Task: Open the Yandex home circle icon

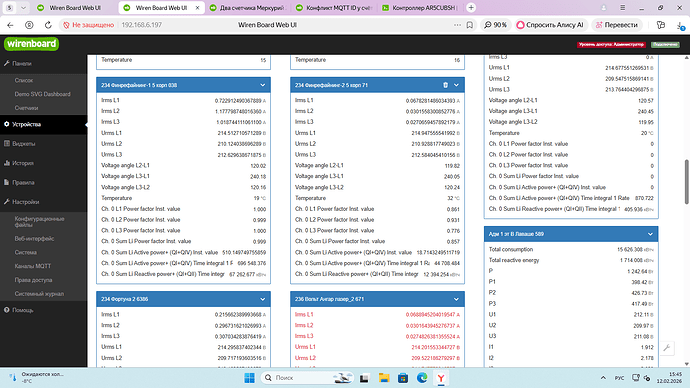Action: coord(29,25)
